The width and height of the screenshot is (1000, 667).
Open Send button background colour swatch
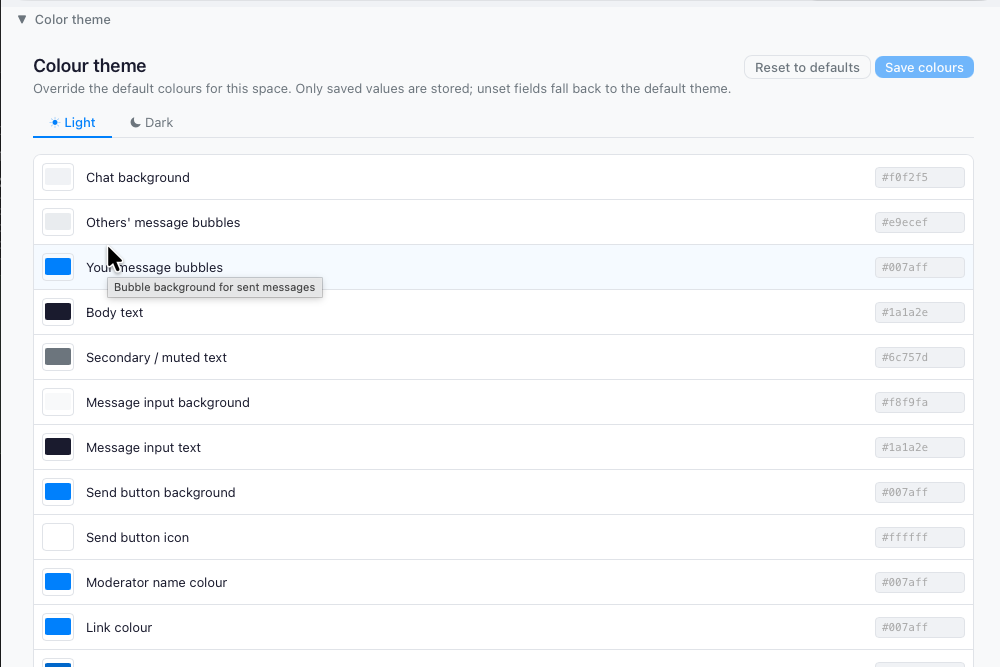click(58, 492)
